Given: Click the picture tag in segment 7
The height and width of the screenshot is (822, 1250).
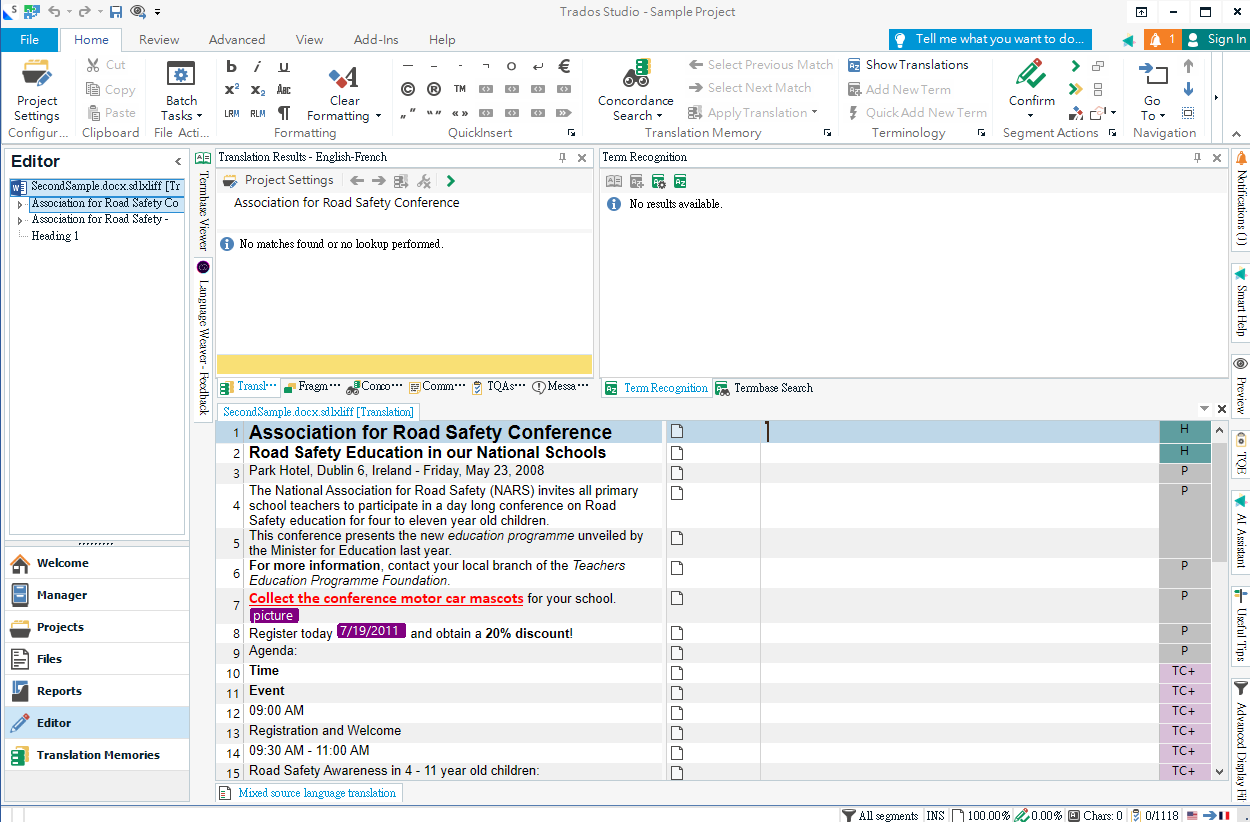Looking at the screenshot, I should pyautogui.click(x=273, y=616).
